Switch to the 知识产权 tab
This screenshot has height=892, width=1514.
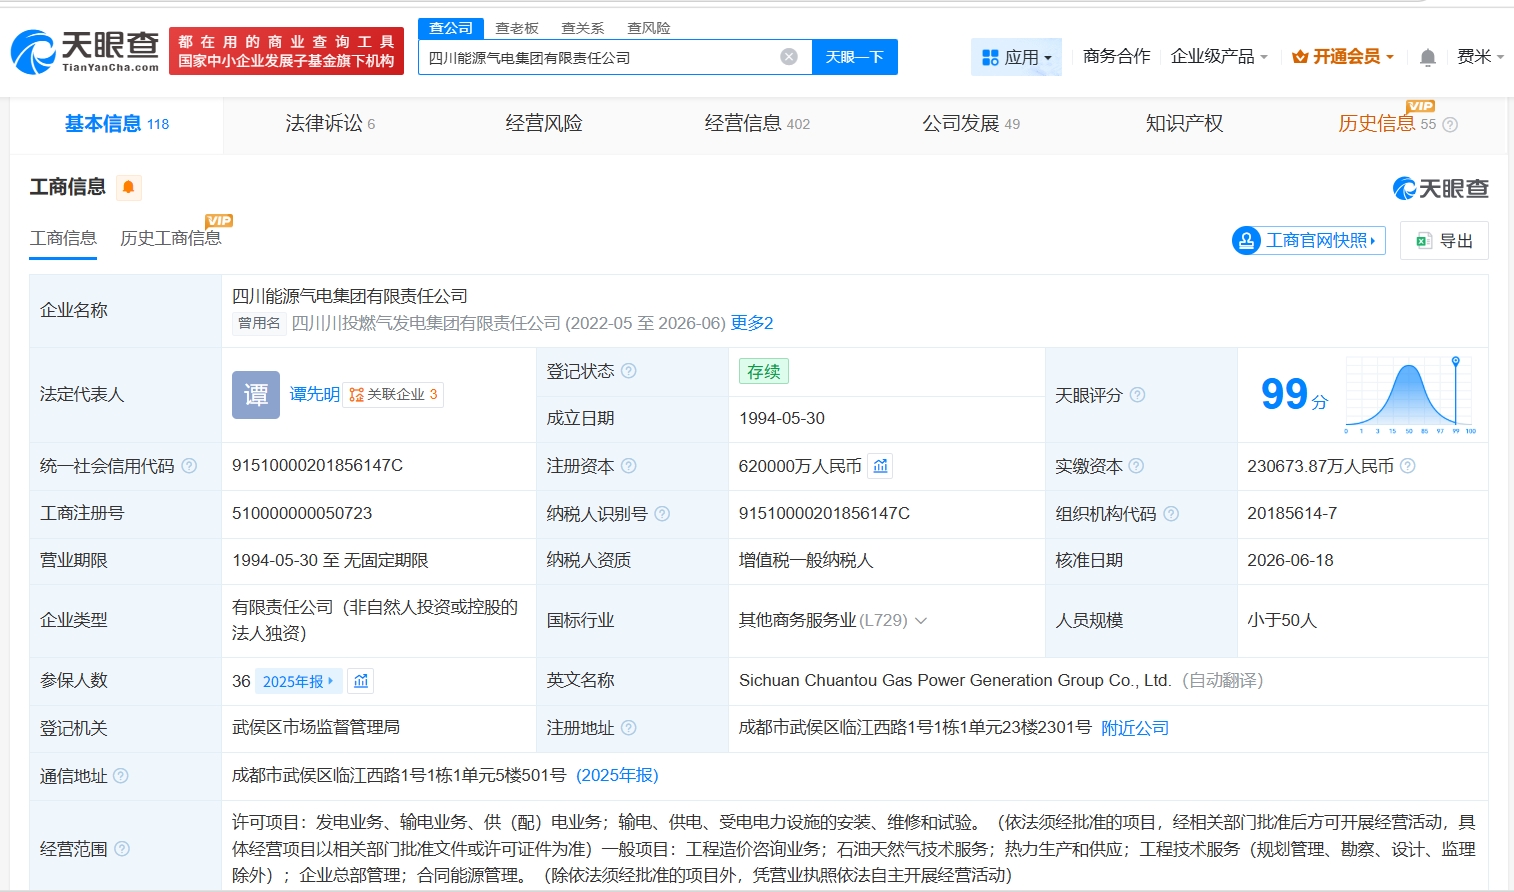pyautogui.click(x=1184, y=124)
